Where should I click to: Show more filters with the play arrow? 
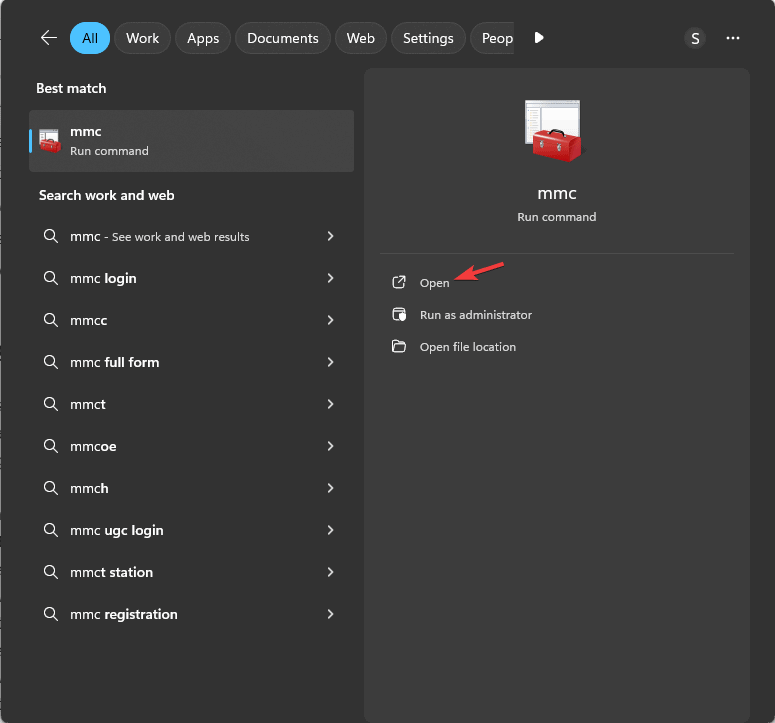pos(539,38)
